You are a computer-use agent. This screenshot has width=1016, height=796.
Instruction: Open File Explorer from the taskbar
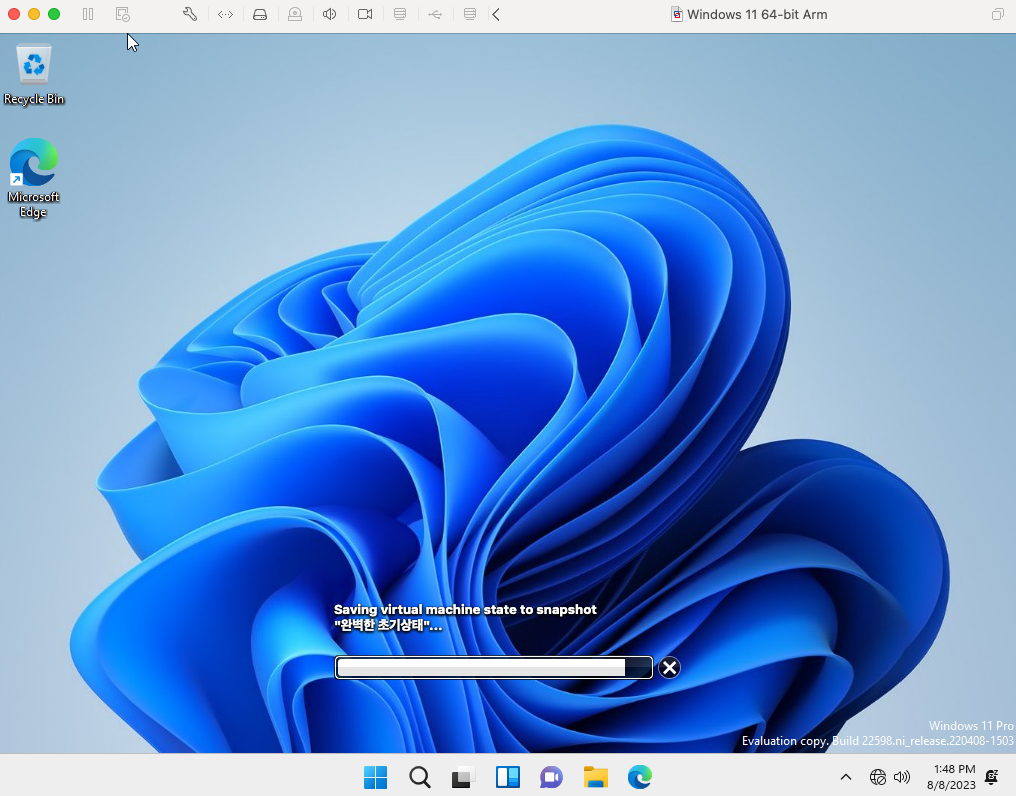click(x=595, y=777)
